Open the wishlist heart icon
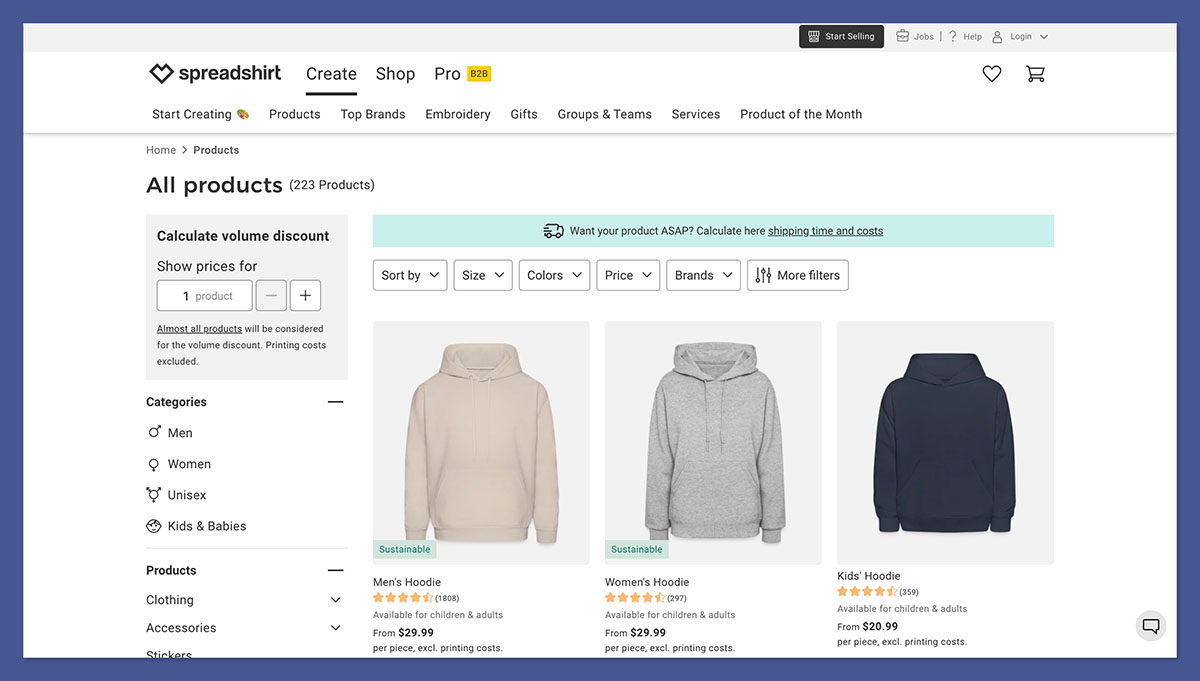 point(991,73)
